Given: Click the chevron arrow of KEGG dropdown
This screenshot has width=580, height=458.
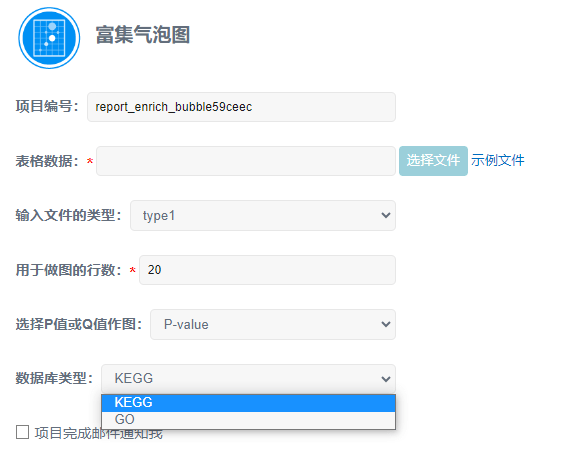Looking at the screenshot, I should (x=386, y=379).
